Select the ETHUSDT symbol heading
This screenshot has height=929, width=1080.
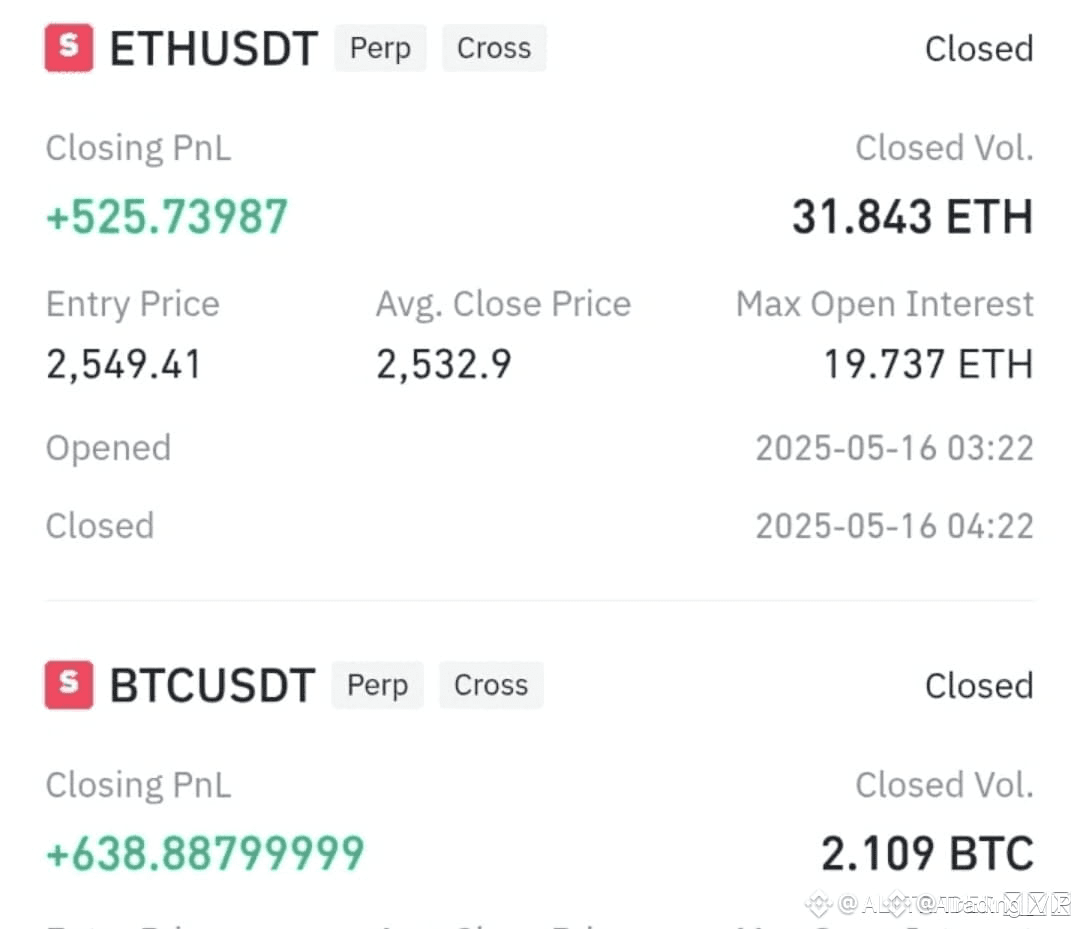point(213,47)
